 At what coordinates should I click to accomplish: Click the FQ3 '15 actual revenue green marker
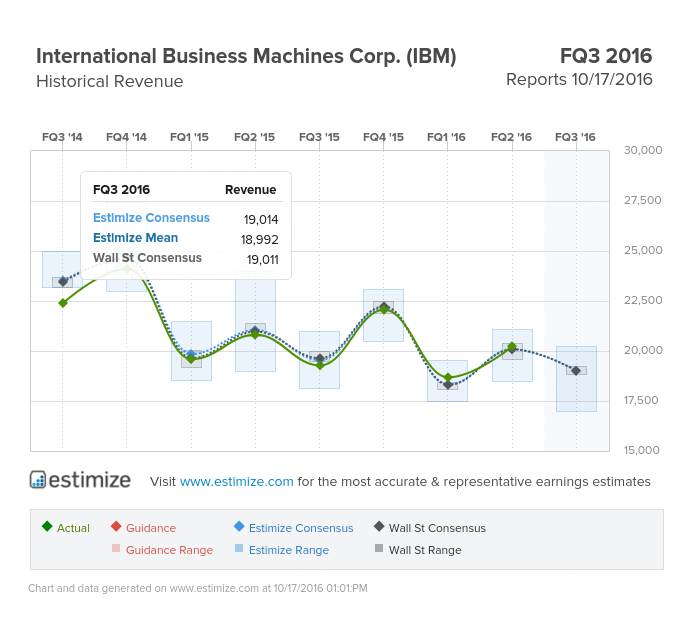click(320, 365)
